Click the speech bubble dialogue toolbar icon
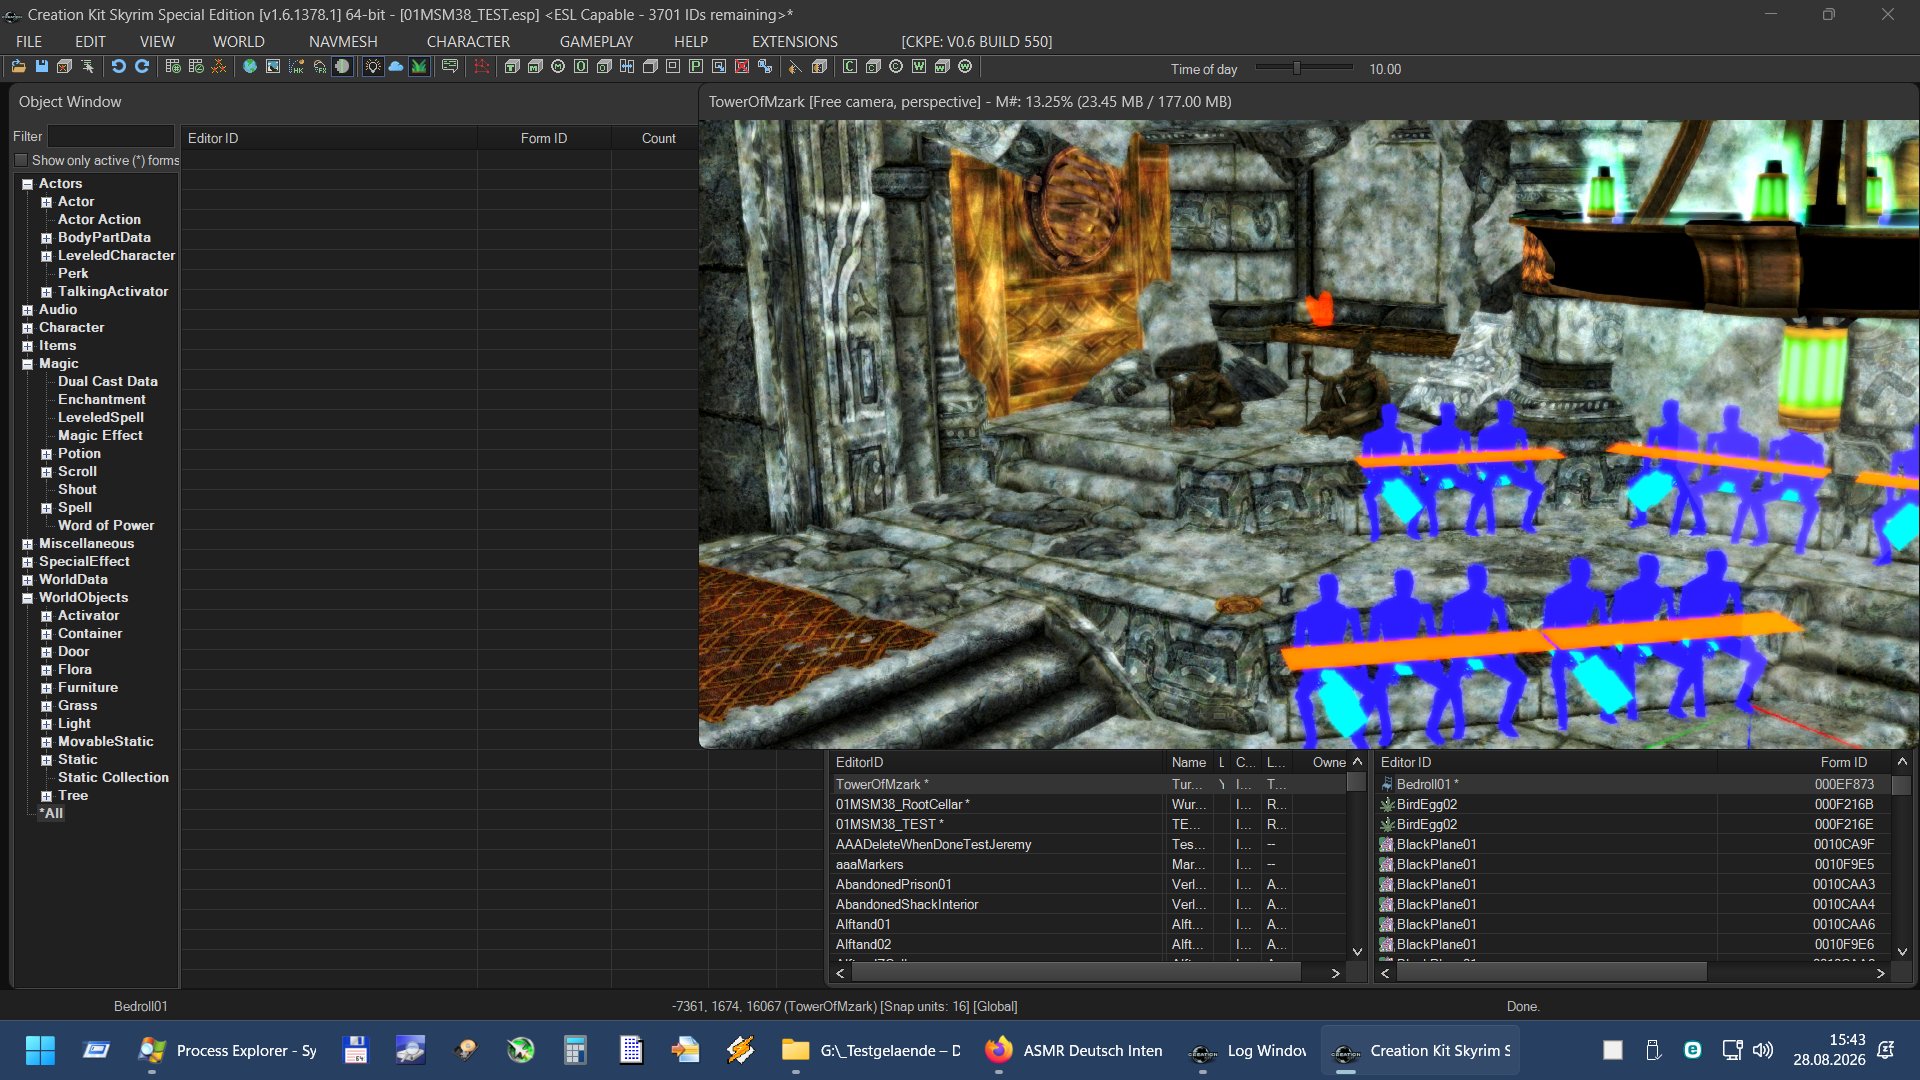The image size is (1920, 1080). (x=450, y=67)
